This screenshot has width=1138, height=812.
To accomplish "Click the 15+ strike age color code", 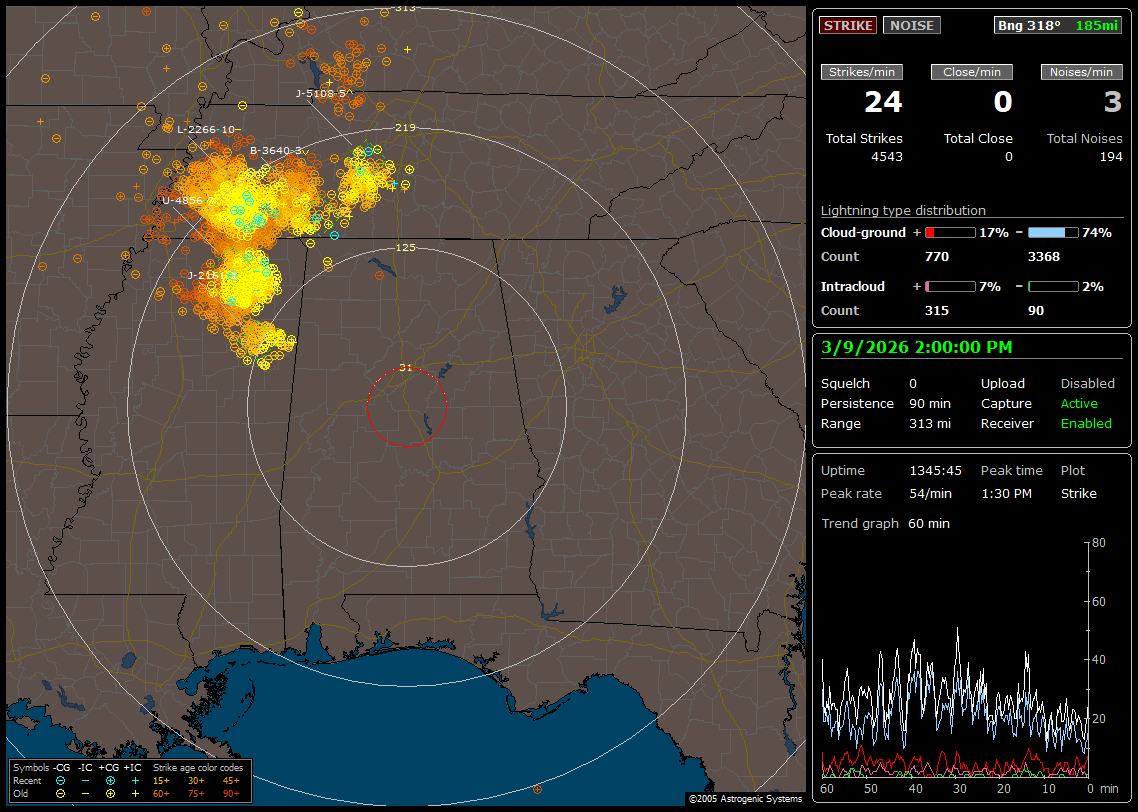I will pyautogui.click(x=161, y=780).
